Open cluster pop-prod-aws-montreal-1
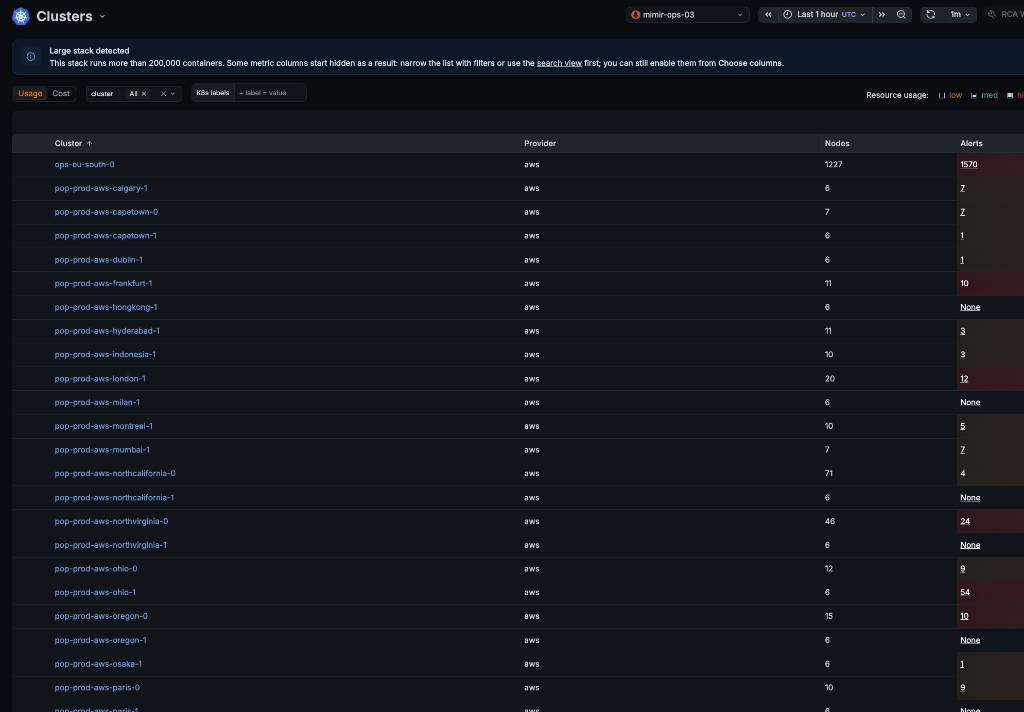Image resolution: width=1024 pixels, height=712 pixels. coord(104,426)
